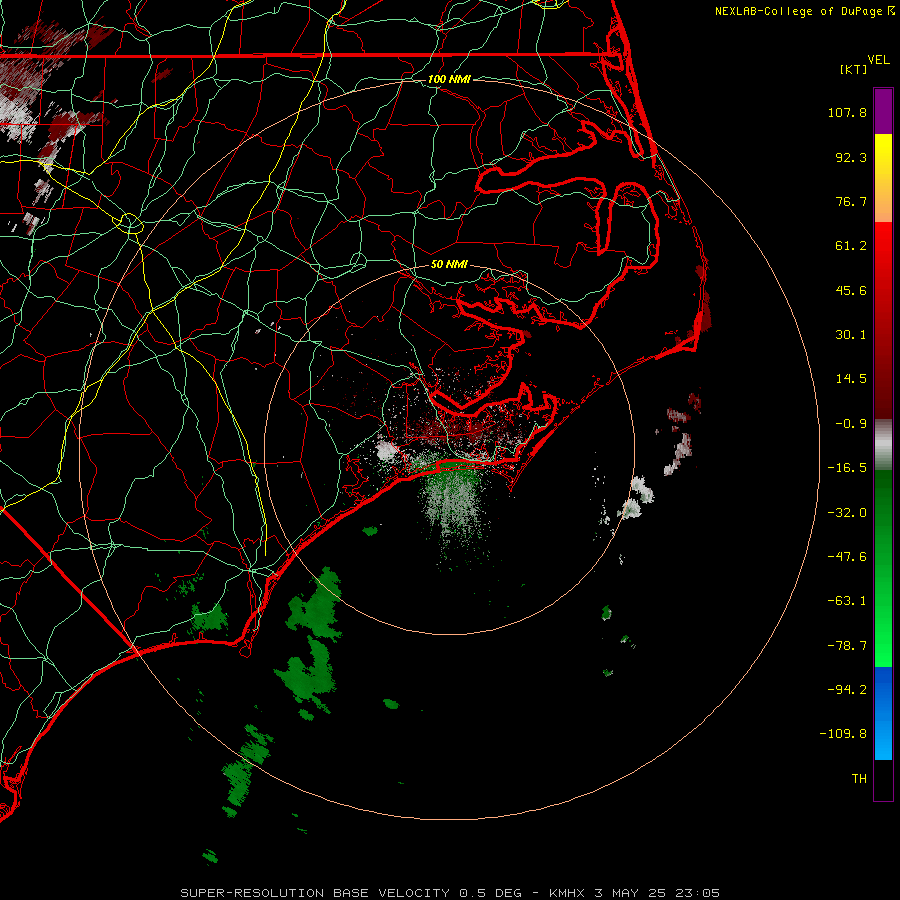Click the purple segment of the velocity color bar
The height and width of the screenshot is (900, 900).
click(883, 112)
